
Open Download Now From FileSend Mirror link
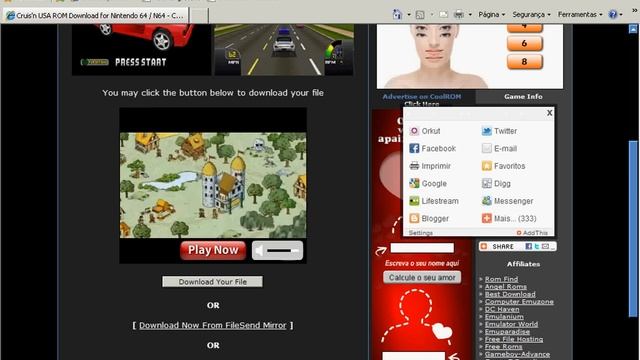[x=213, y=325]
